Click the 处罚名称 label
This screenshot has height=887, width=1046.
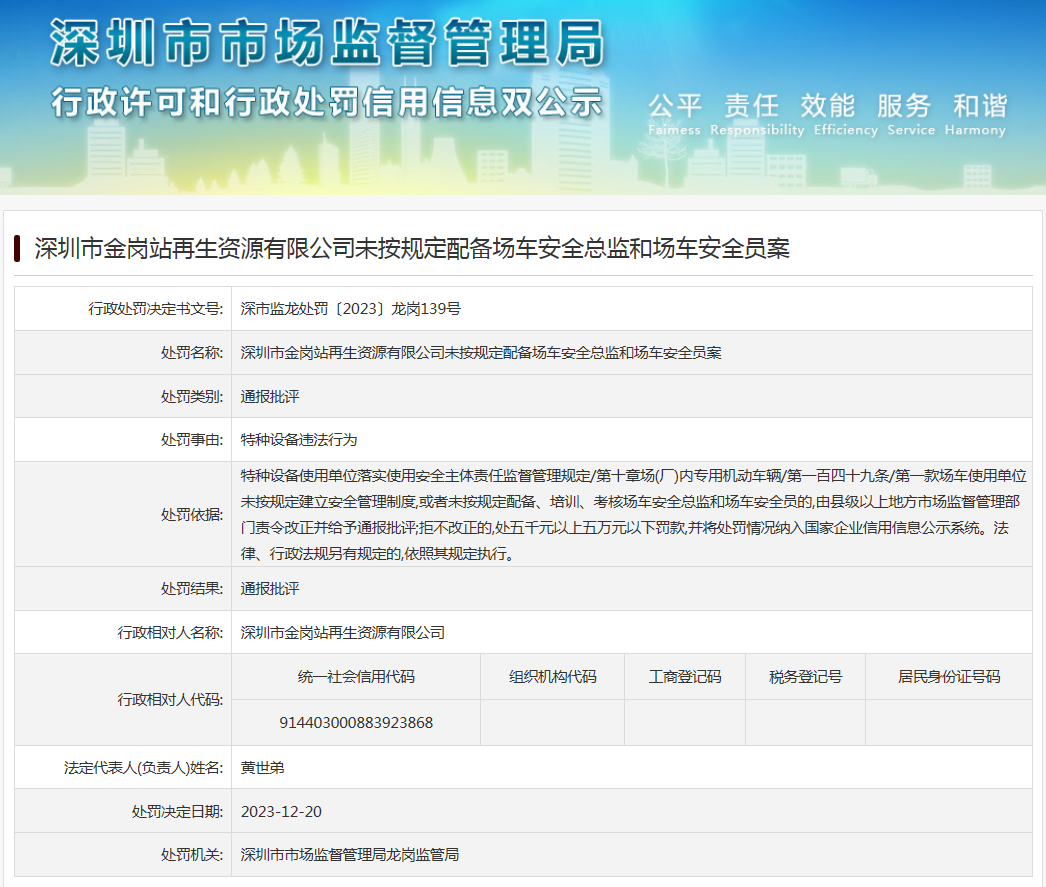tap(191, 353)
